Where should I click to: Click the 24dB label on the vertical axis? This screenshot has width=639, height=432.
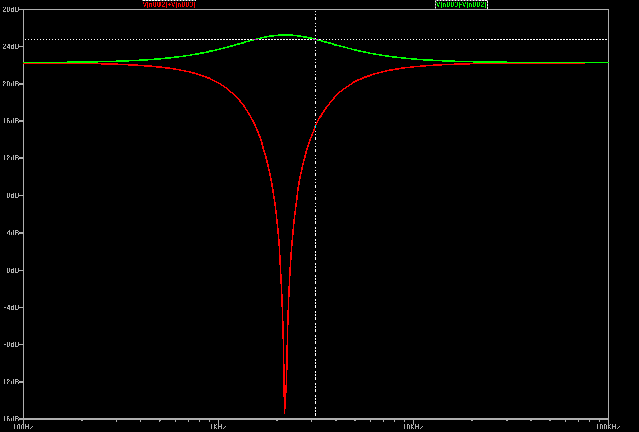click(x=12, y=46)
